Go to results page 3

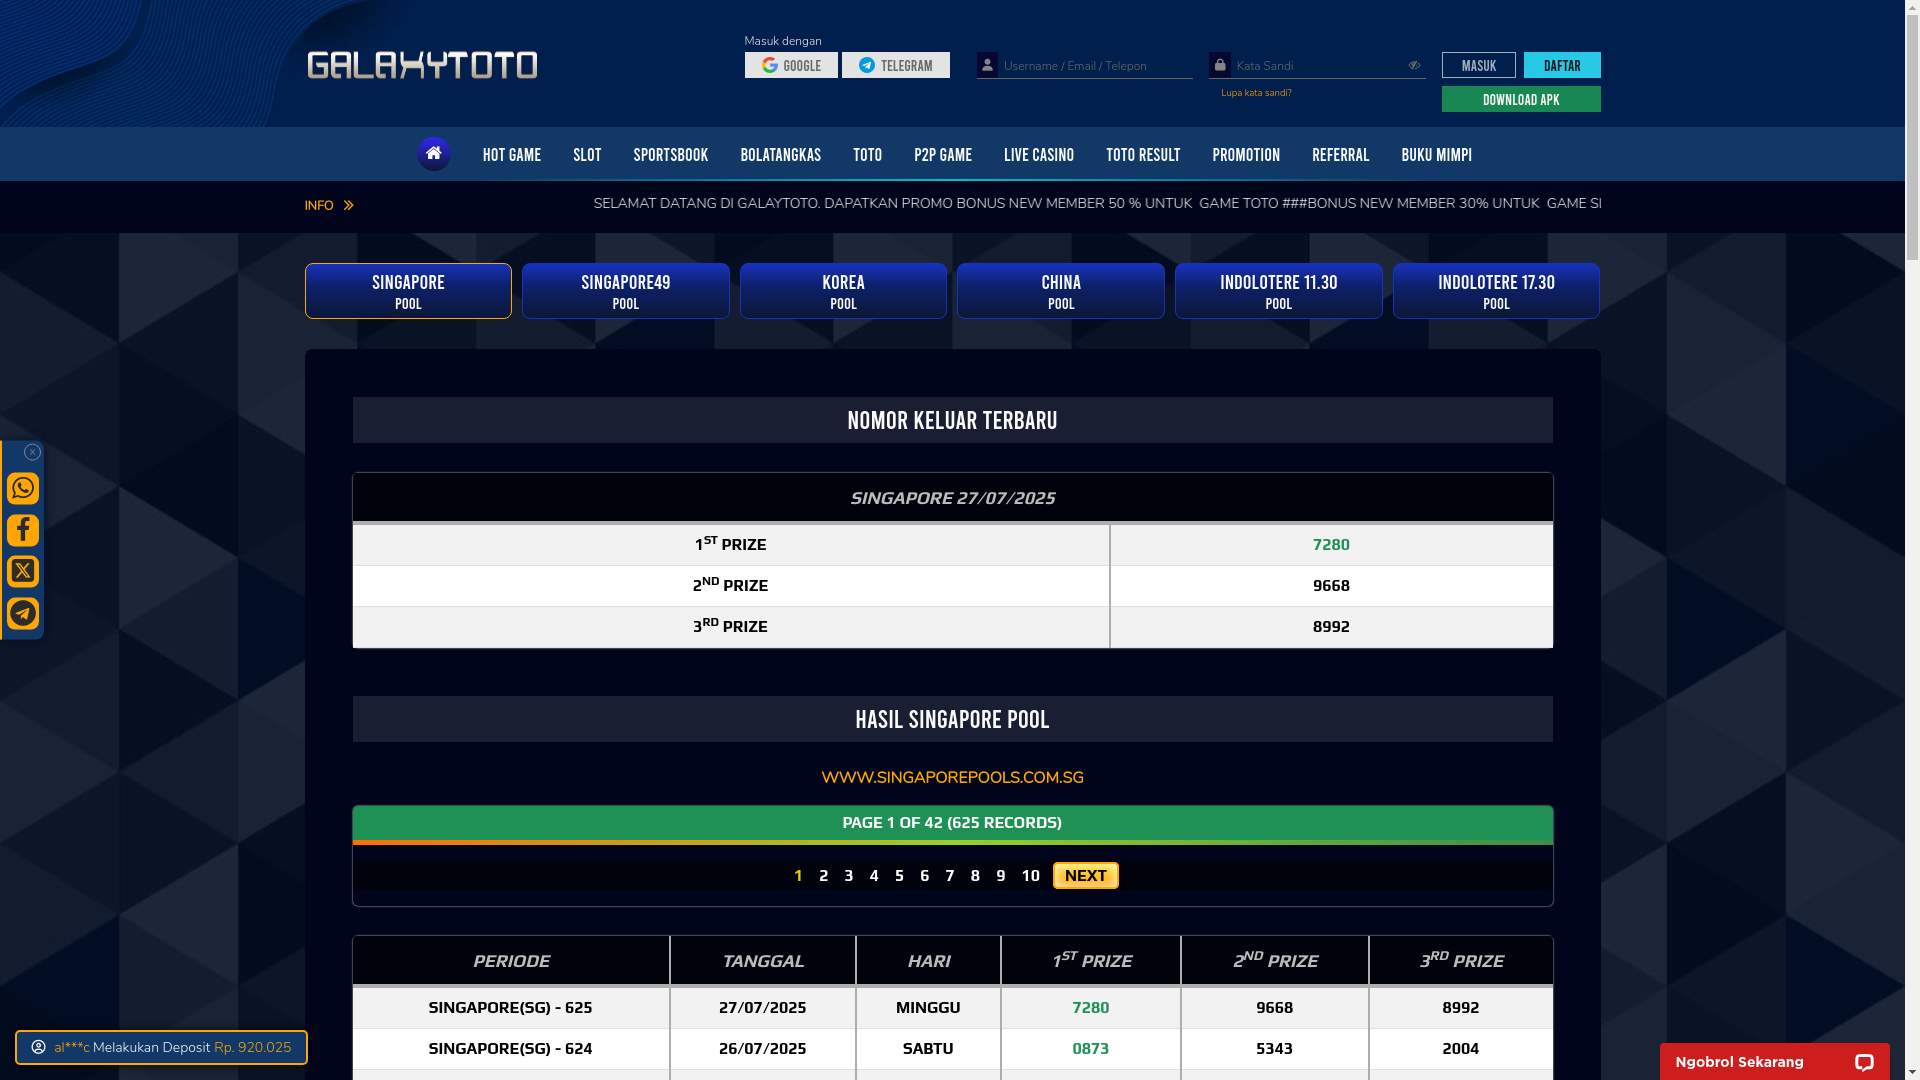849,875
